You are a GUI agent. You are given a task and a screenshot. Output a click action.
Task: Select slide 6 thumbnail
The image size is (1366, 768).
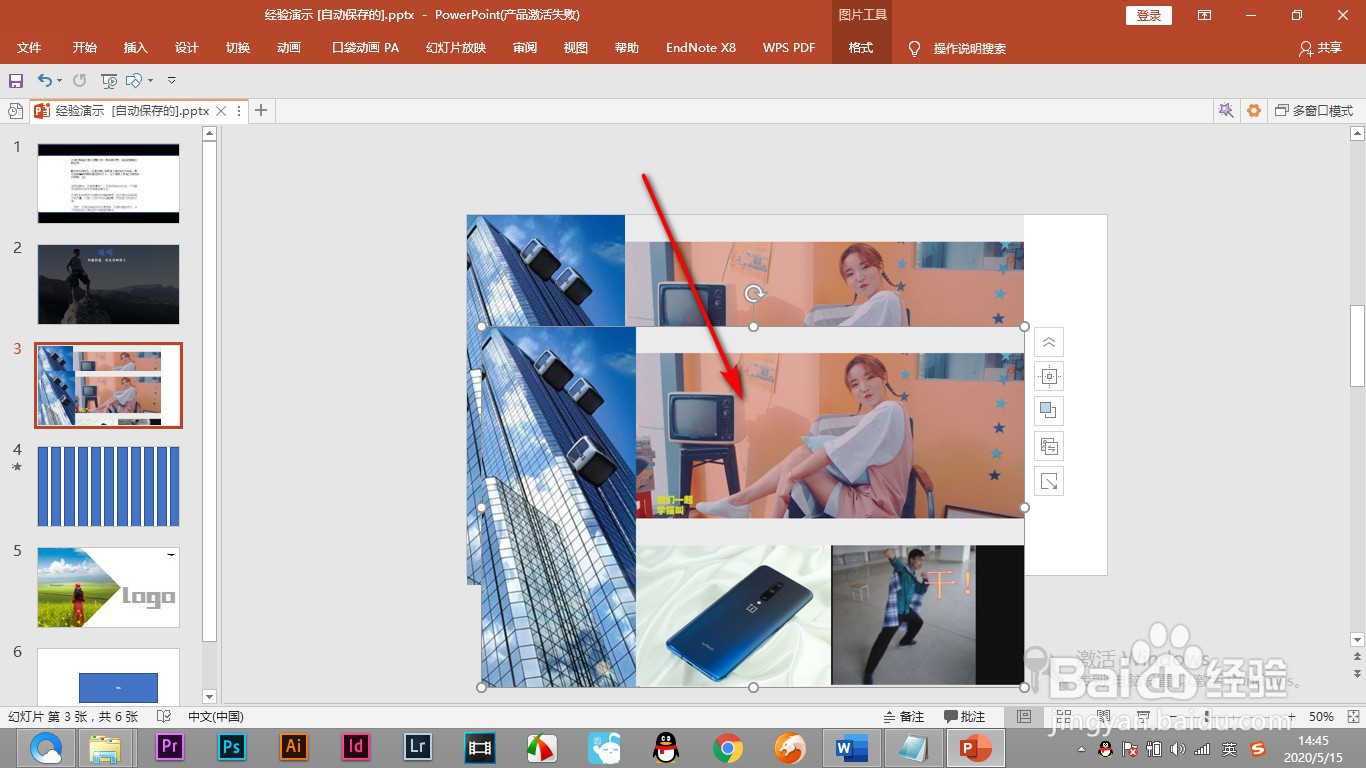tap(108, 676)
